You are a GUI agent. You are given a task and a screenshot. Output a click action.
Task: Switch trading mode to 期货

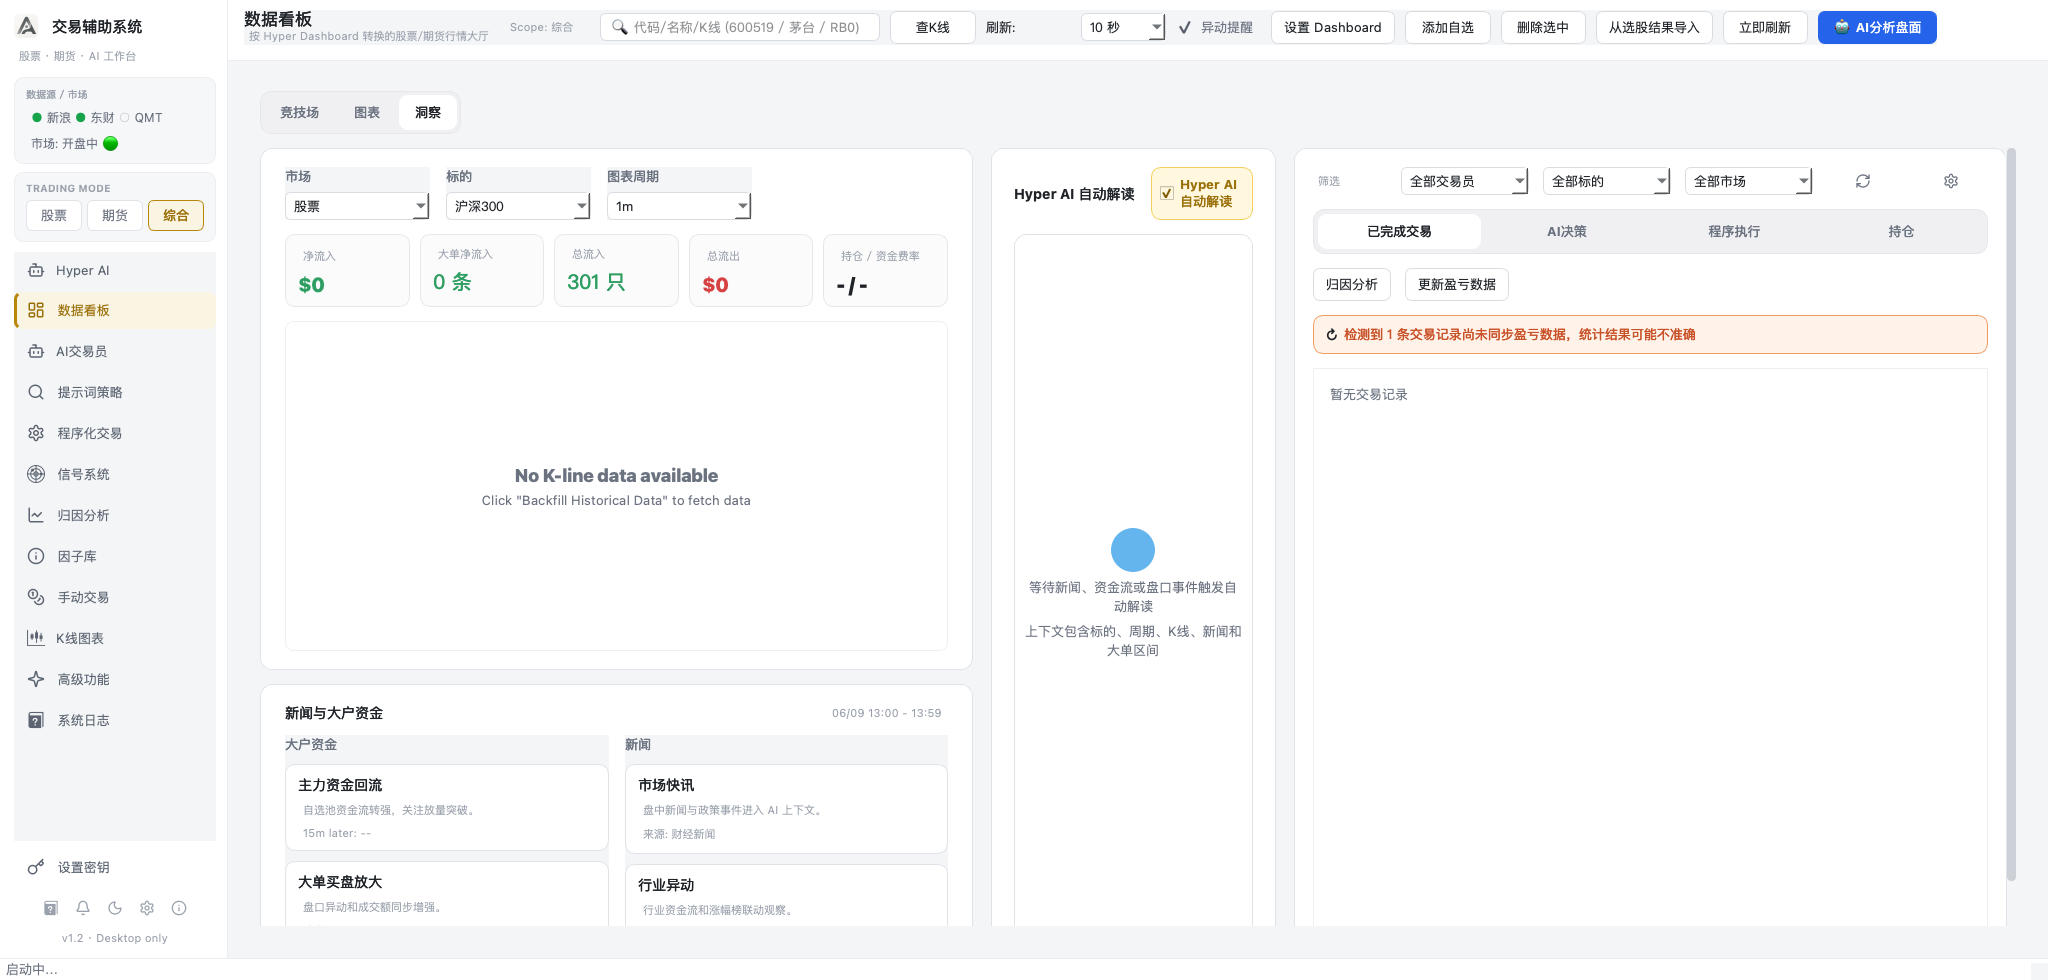(115, 215)
